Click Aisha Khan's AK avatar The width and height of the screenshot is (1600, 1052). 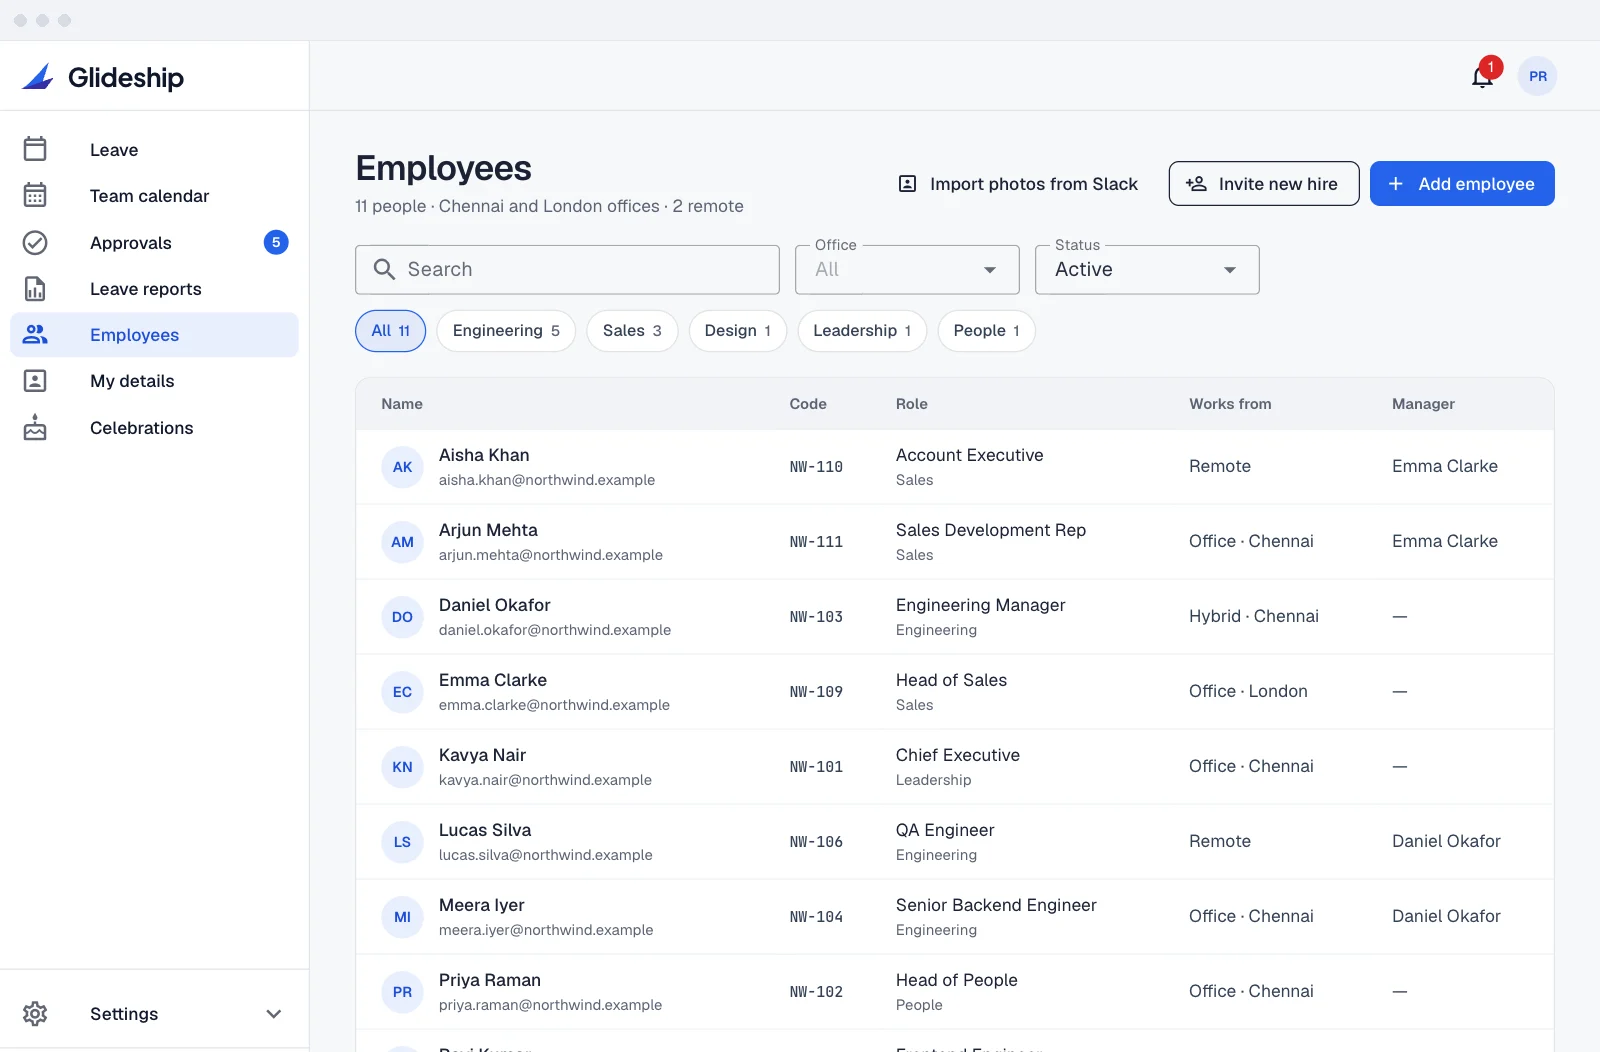point(402,467)
